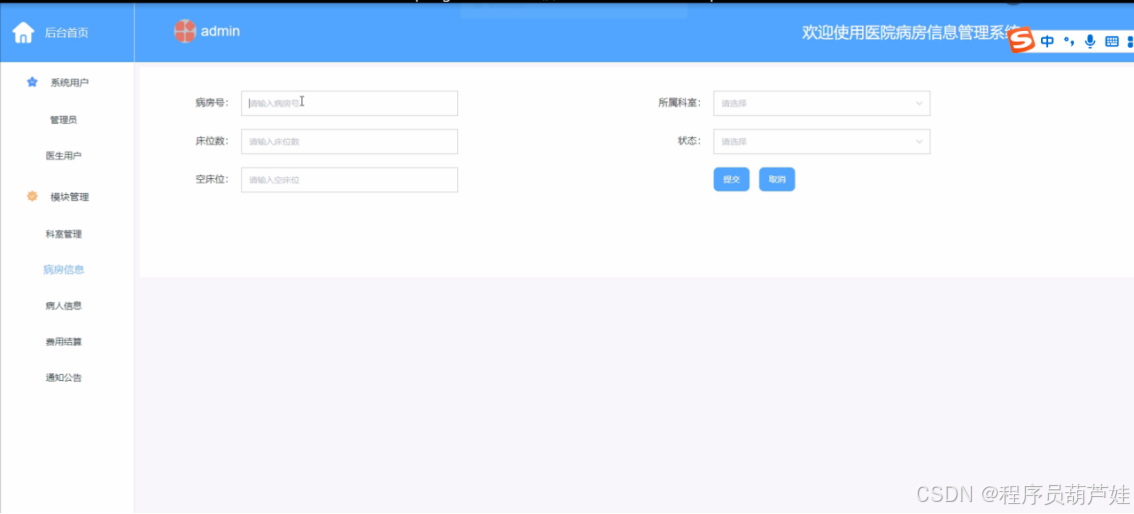Select 病房信息 in the sidebar
The height and width of the screenshot is (514, 1134).
click(64, 270)
